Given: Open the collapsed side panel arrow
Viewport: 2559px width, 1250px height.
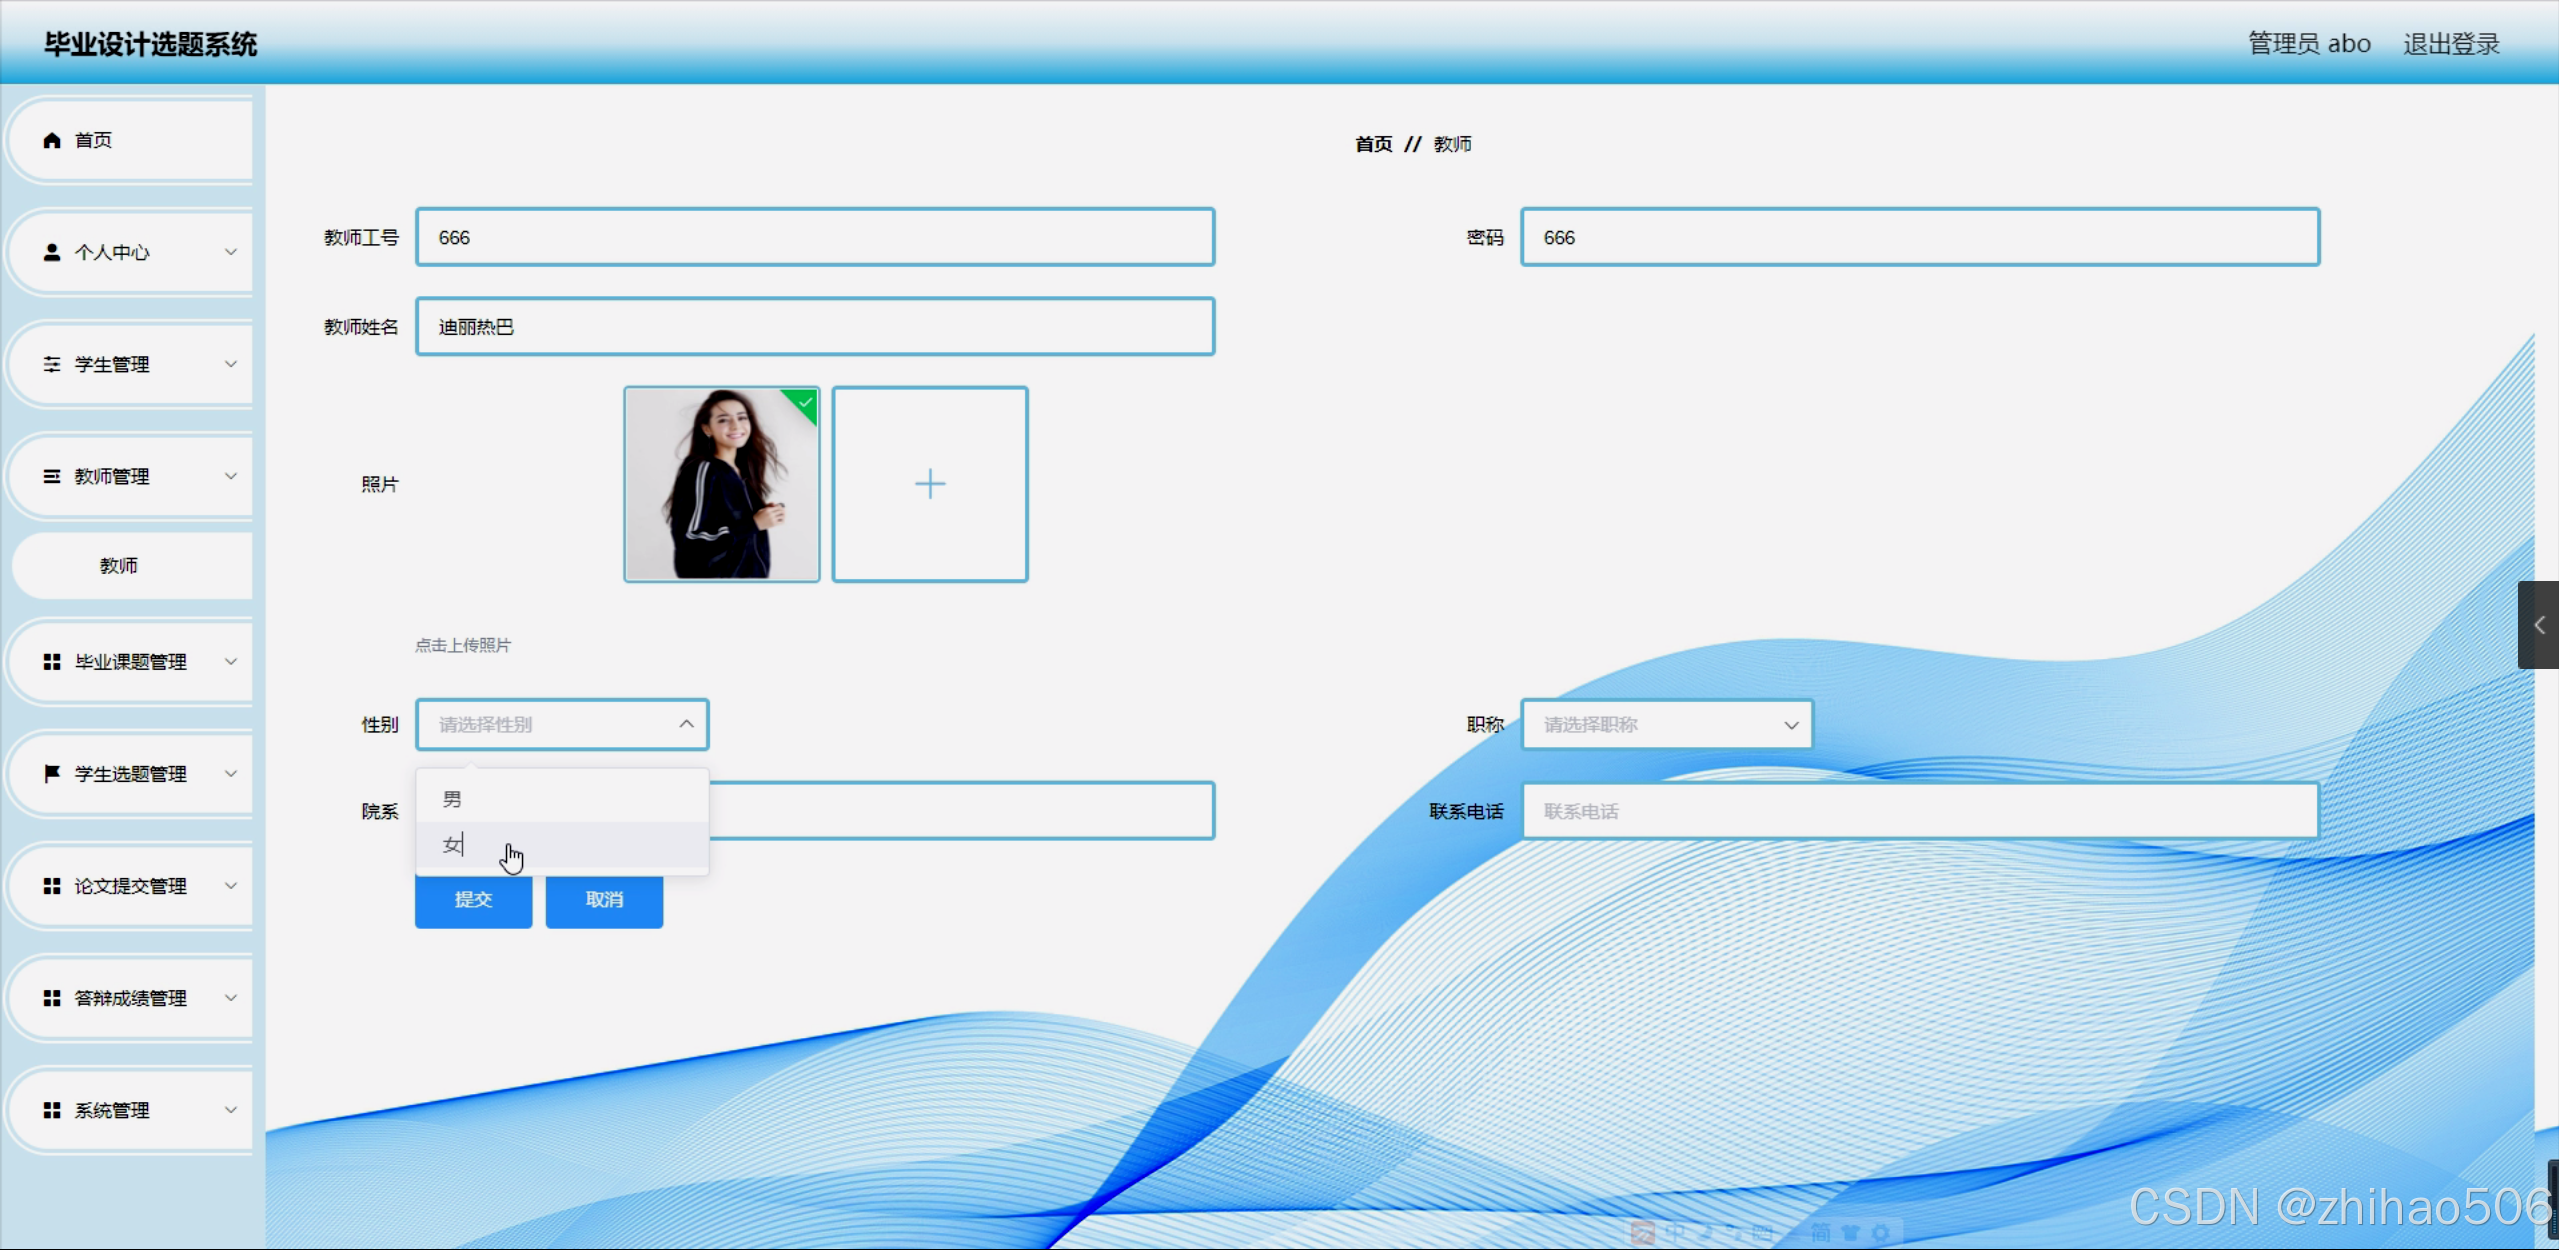Looking at the screenshot, I should (2538, 625).
